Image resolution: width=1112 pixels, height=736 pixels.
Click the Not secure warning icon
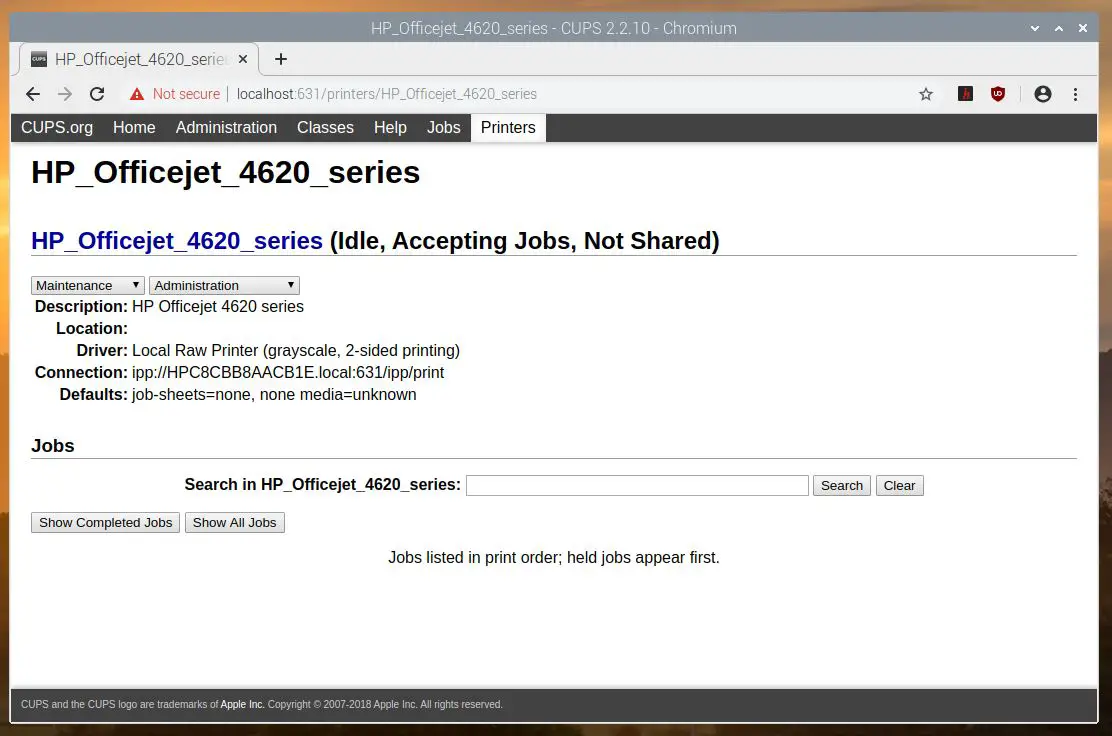click(x=137, y=94)
